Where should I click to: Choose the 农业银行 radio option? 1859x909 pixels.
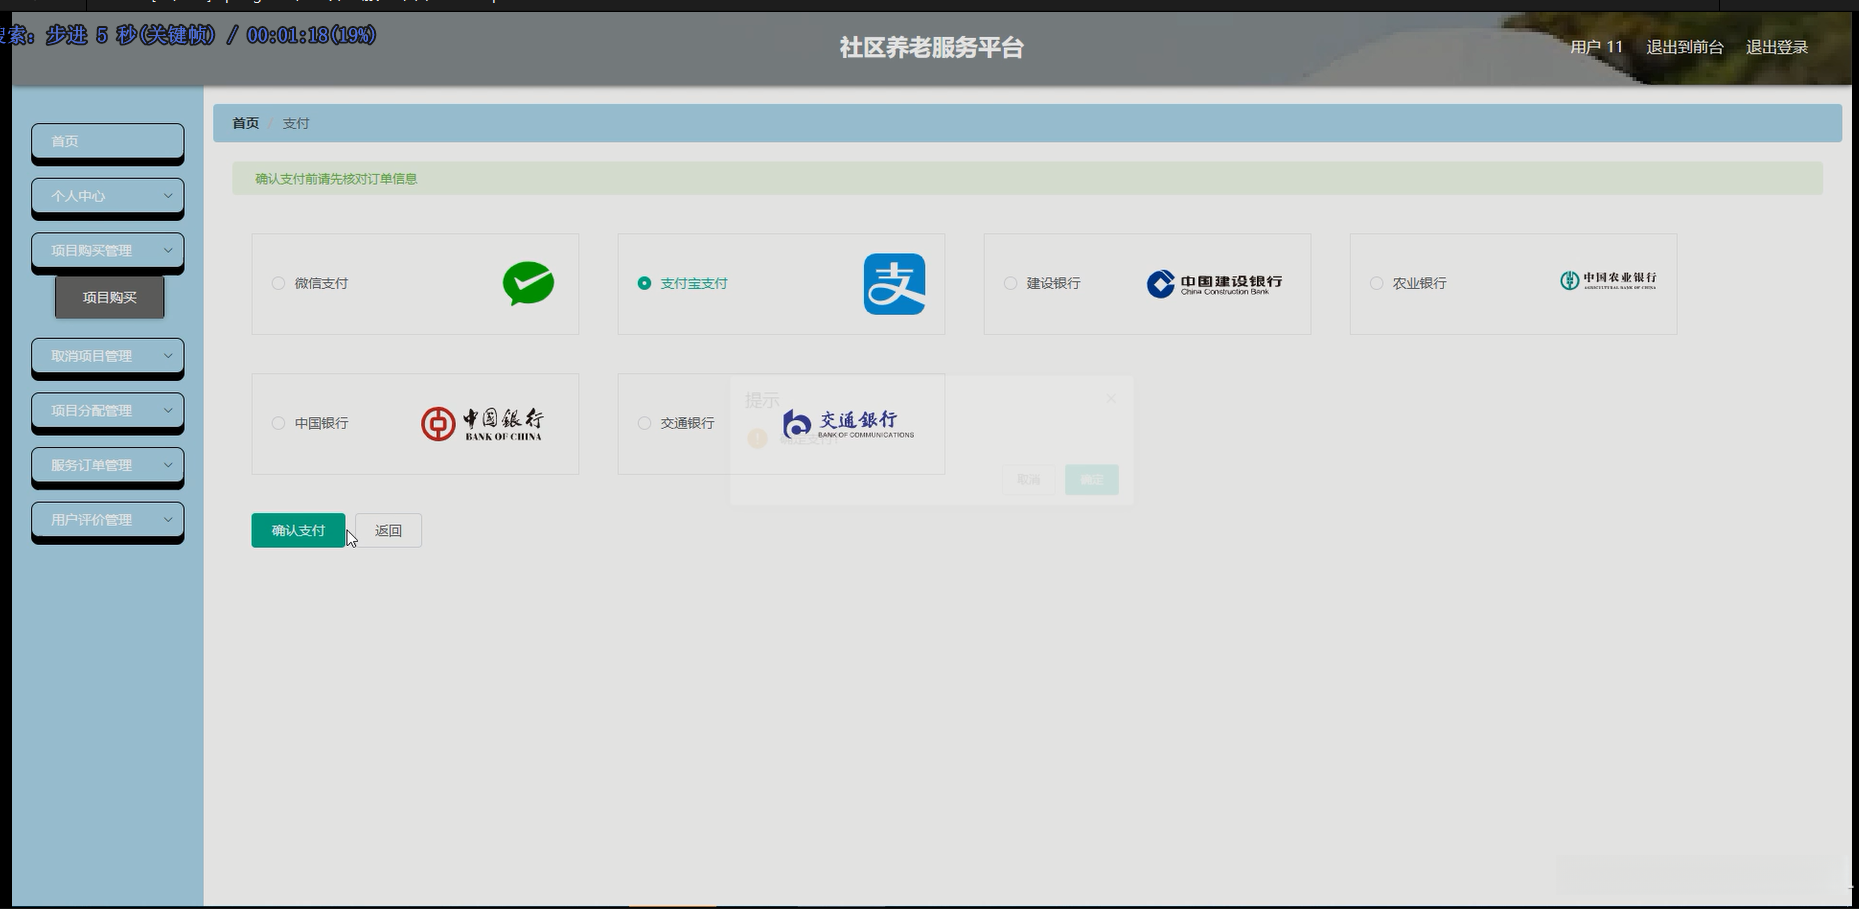pos(1376,283)
